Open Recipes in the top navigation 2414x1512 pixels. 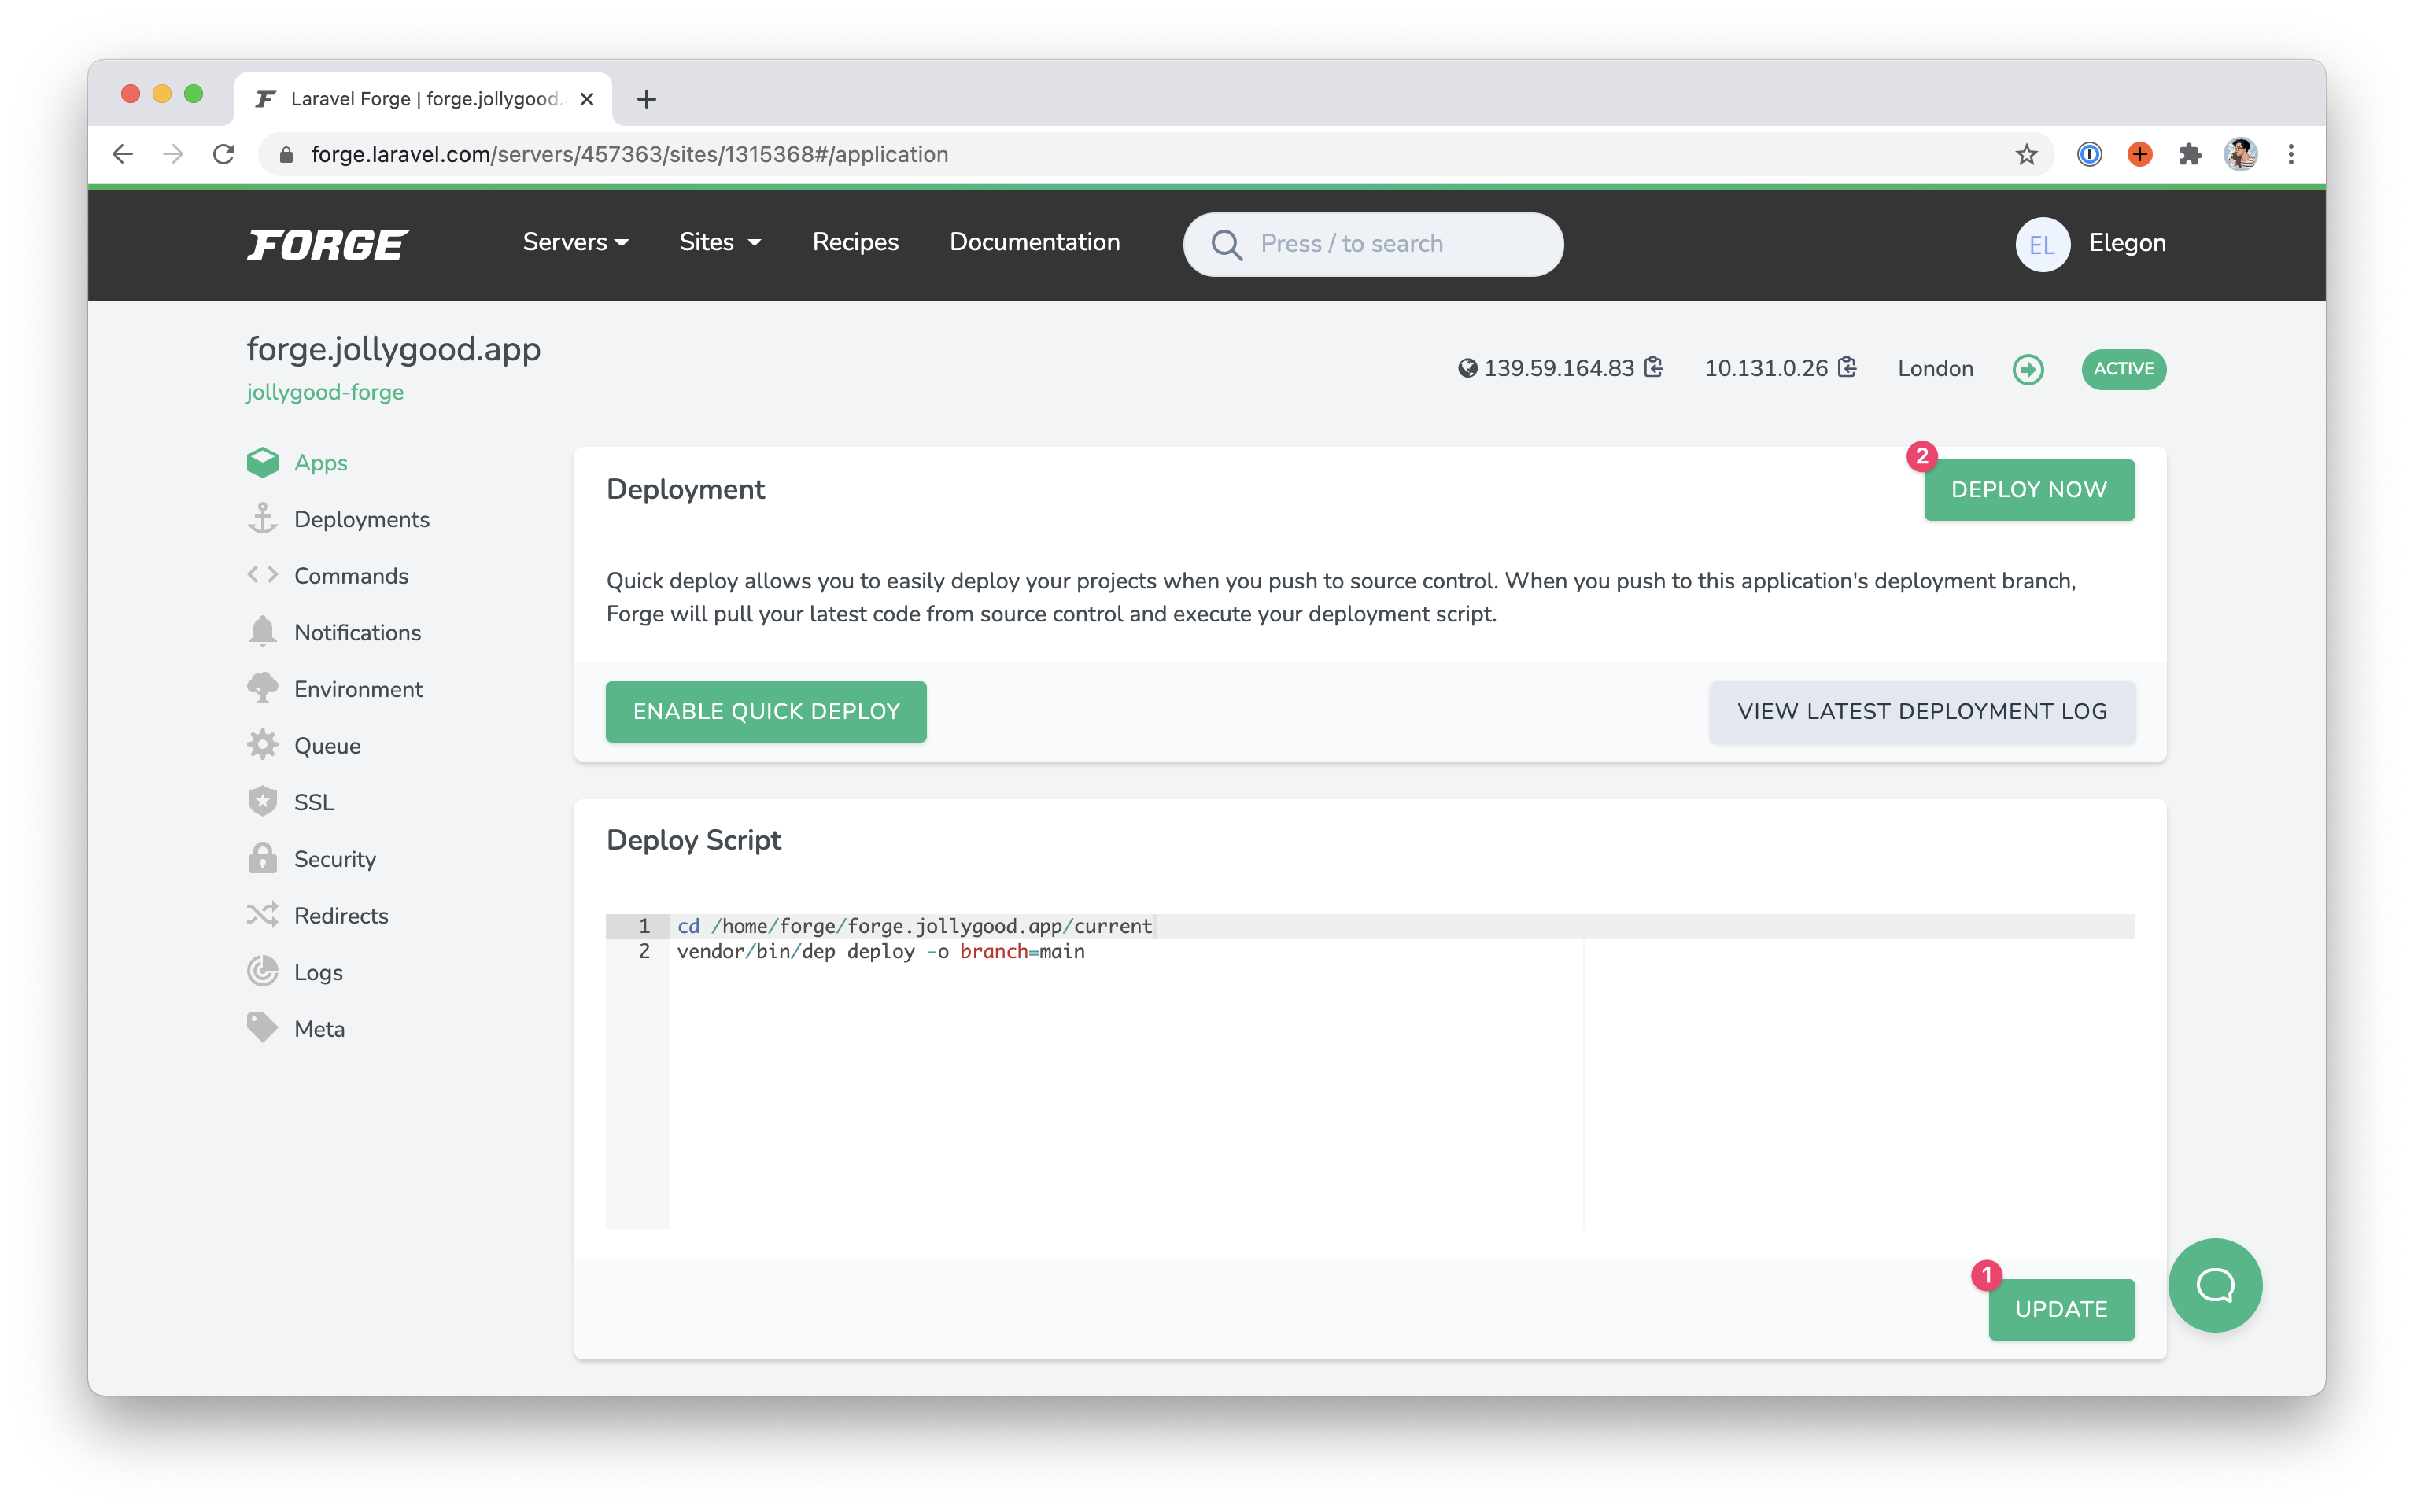855,242
